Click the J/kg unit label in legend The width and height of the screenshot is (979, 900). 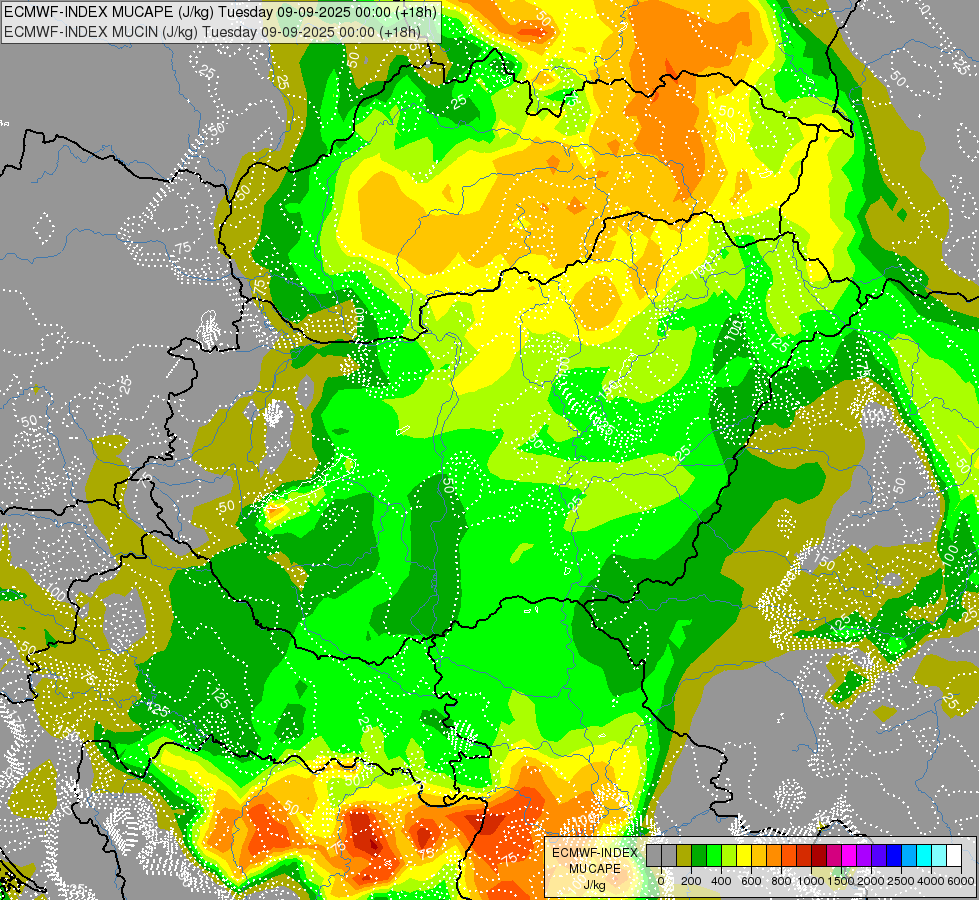[595, 886]
